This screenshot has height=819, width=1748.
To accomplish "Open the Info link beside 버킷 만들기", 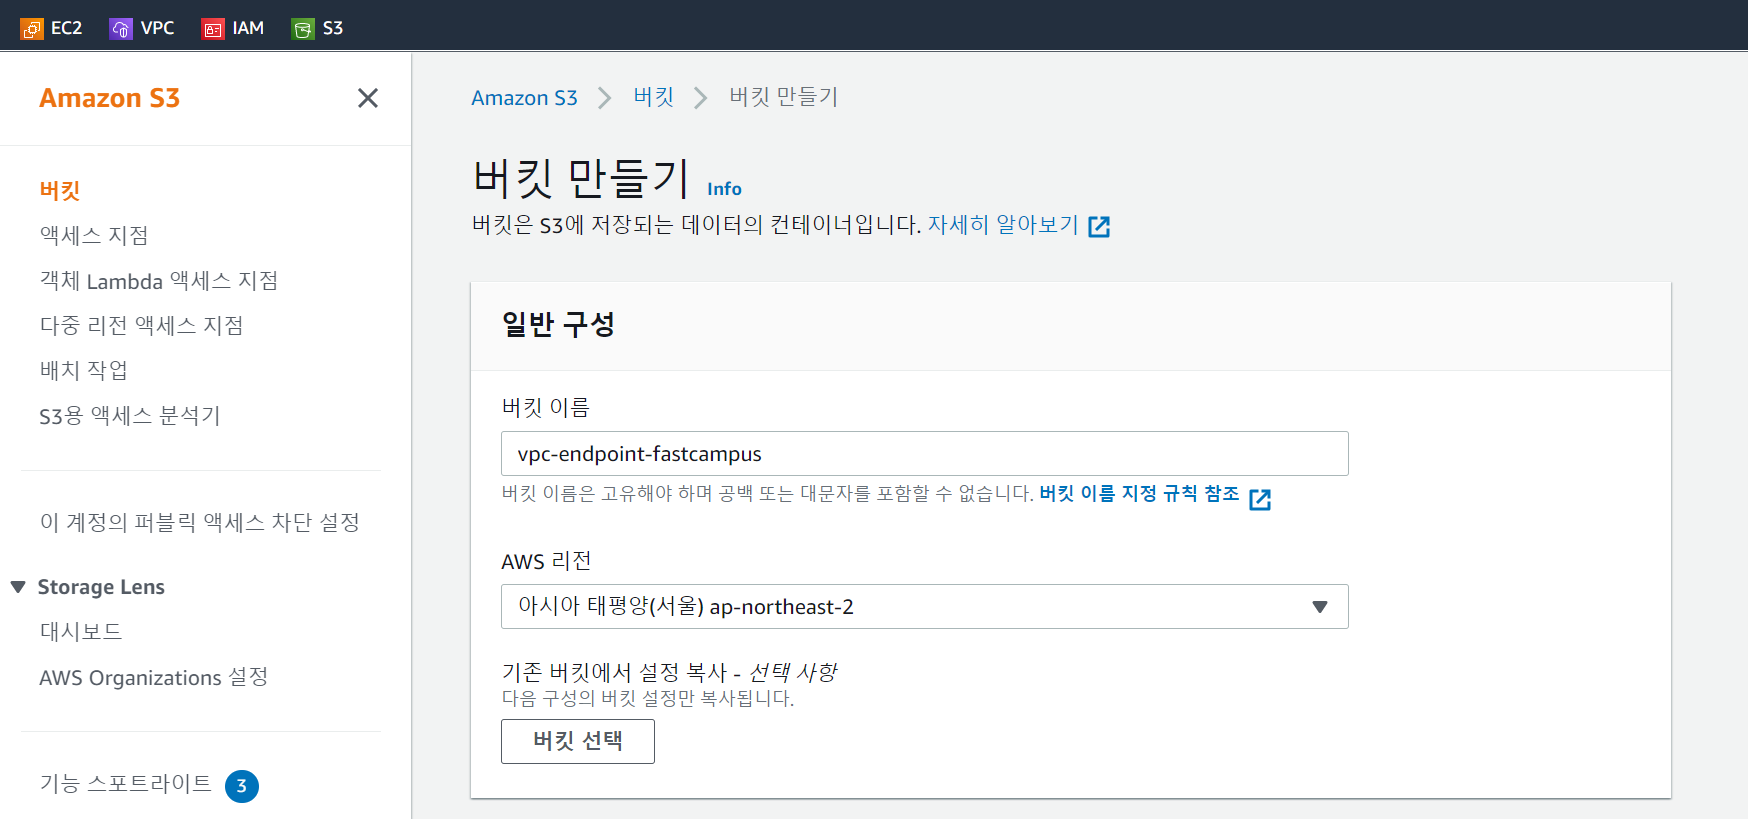I will [724, 189].
